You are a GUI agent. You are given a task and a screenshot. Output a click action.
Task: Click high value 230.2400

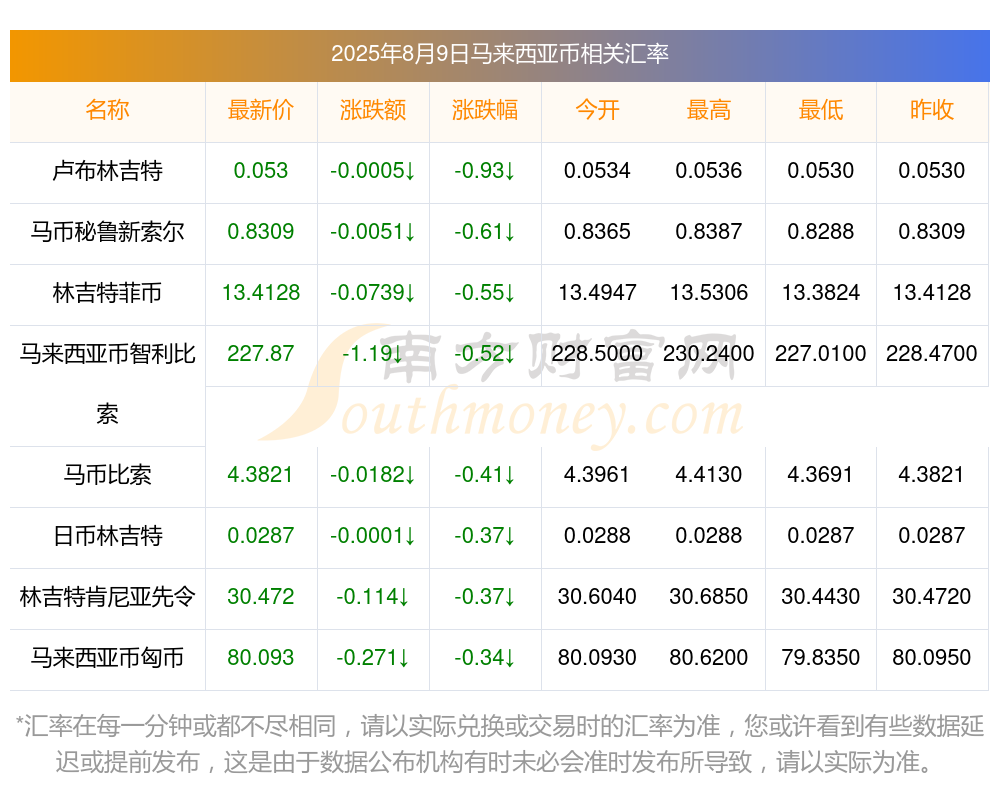pos(709,353)
